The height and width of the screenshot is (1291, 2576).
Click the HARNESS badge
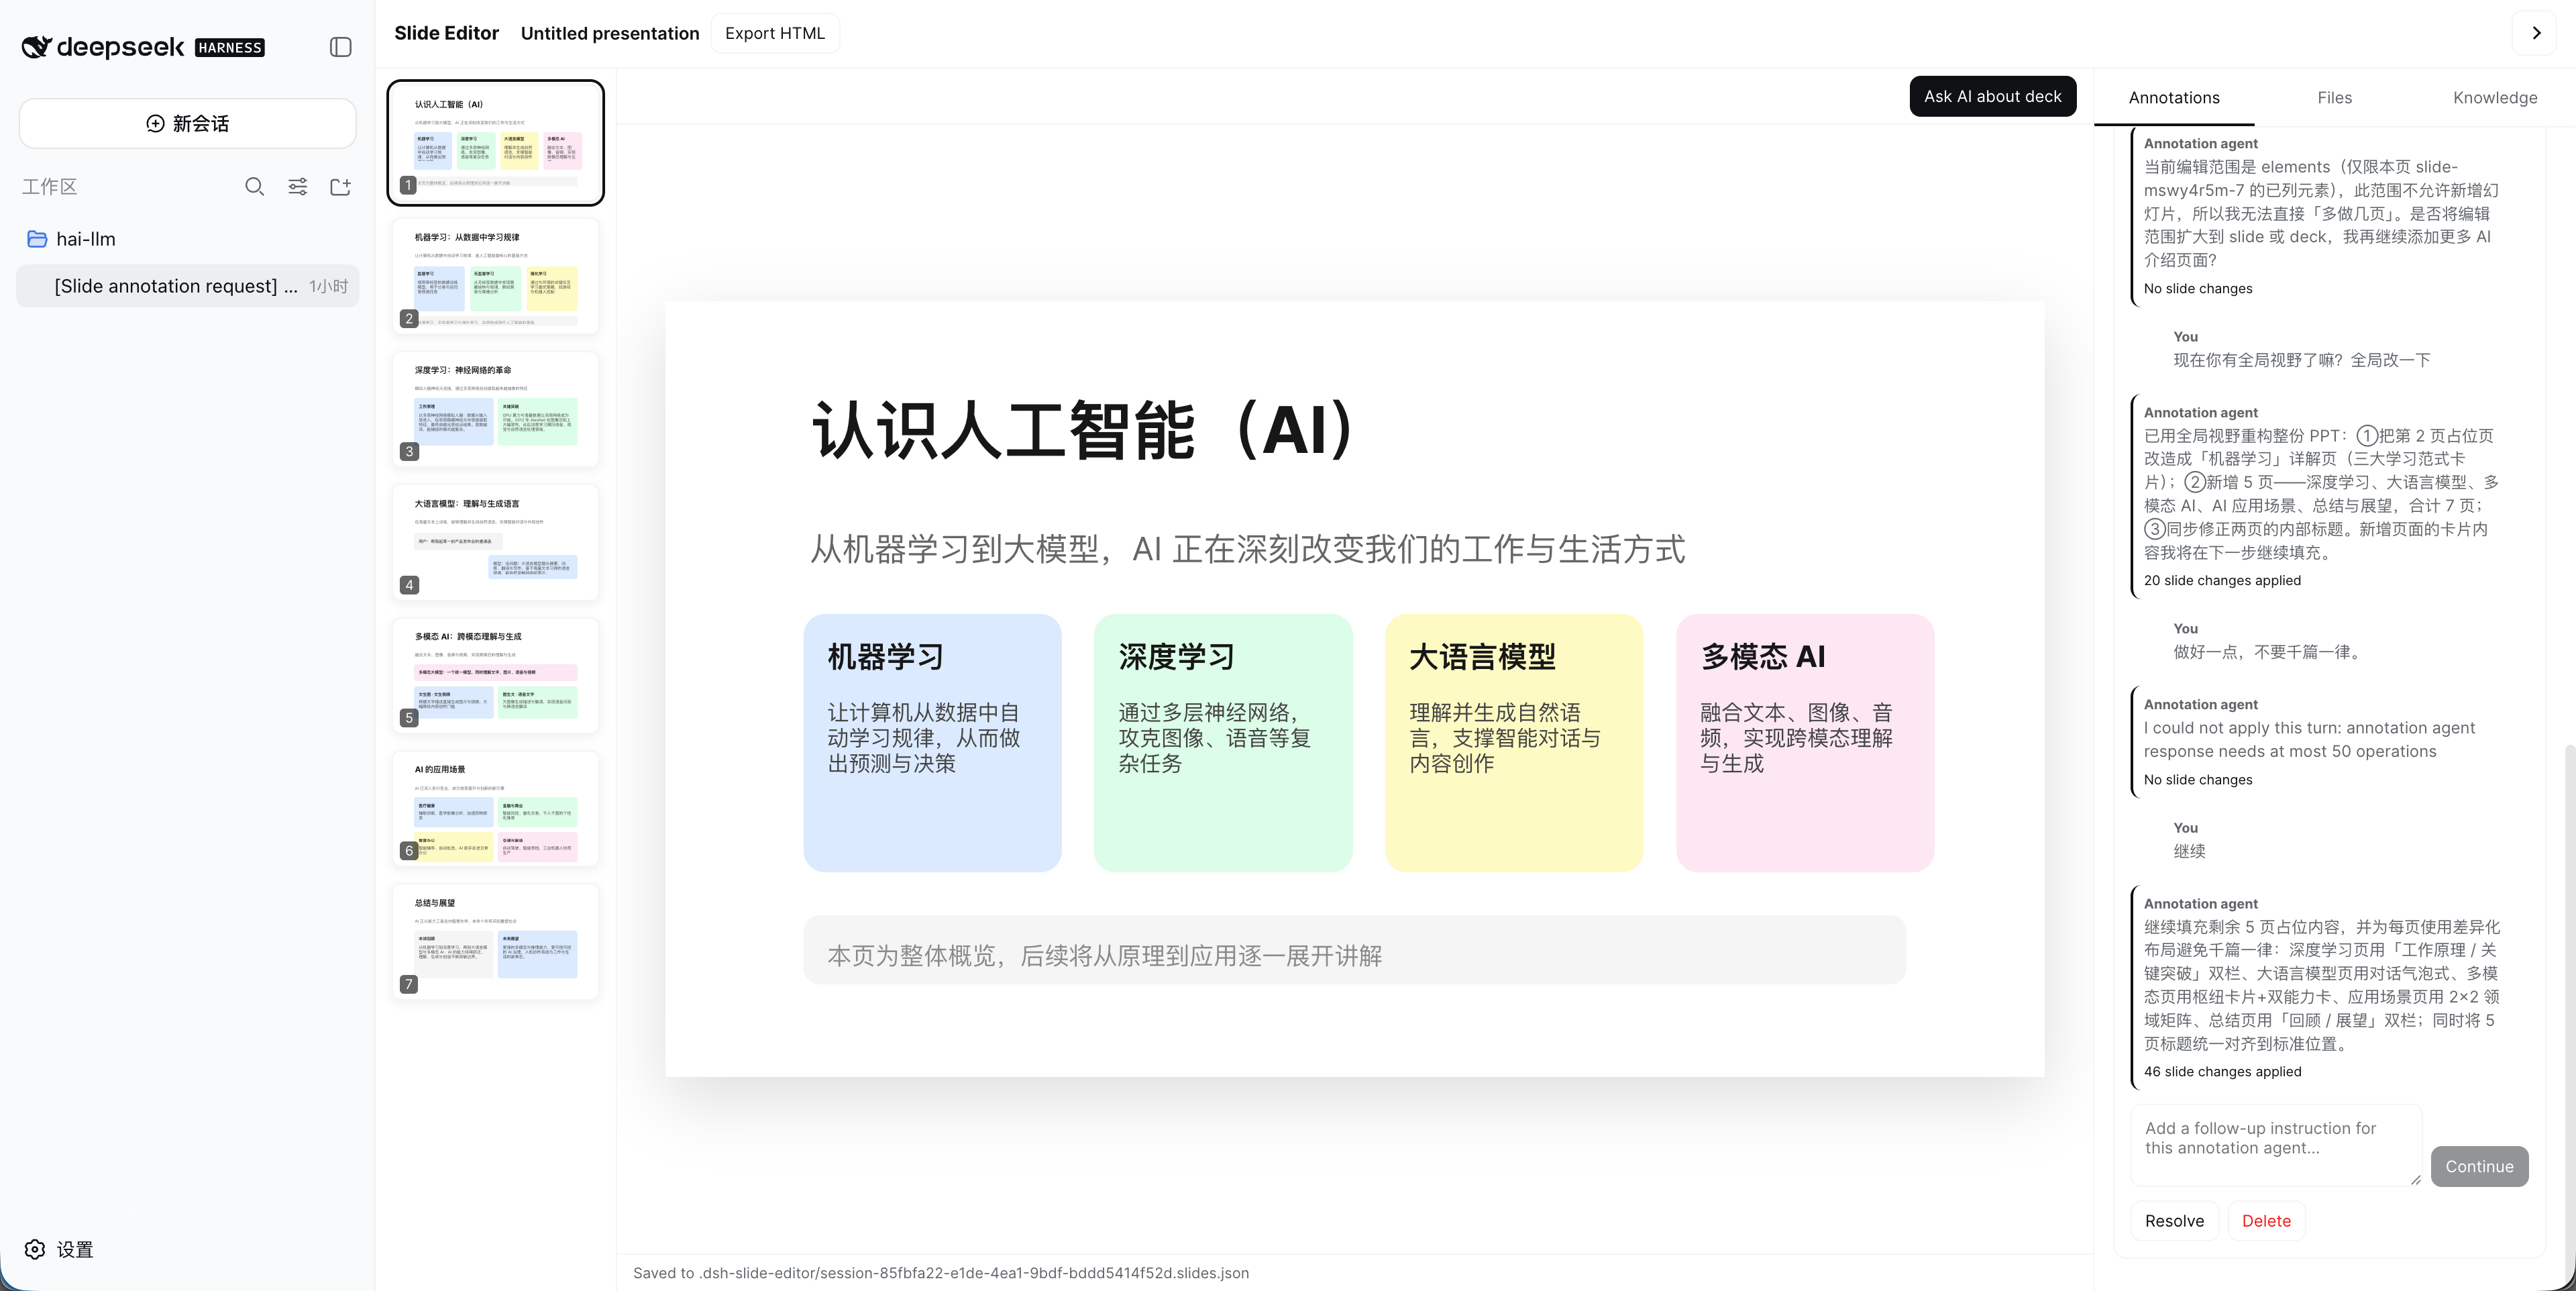(x=230, y=47)
